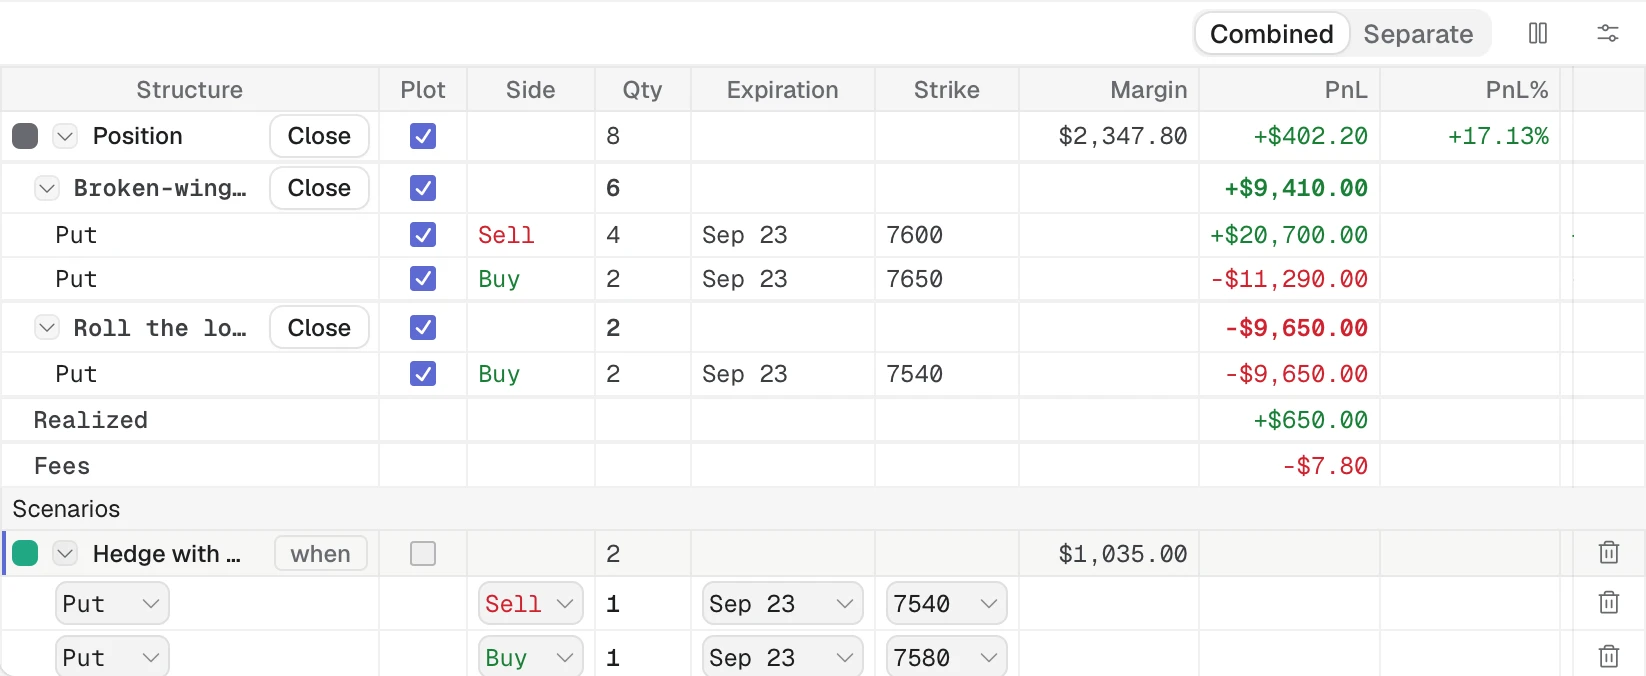Open the table settings sliders icon
Viewport: 1646px width, 676px height.
pos(1608,34)
